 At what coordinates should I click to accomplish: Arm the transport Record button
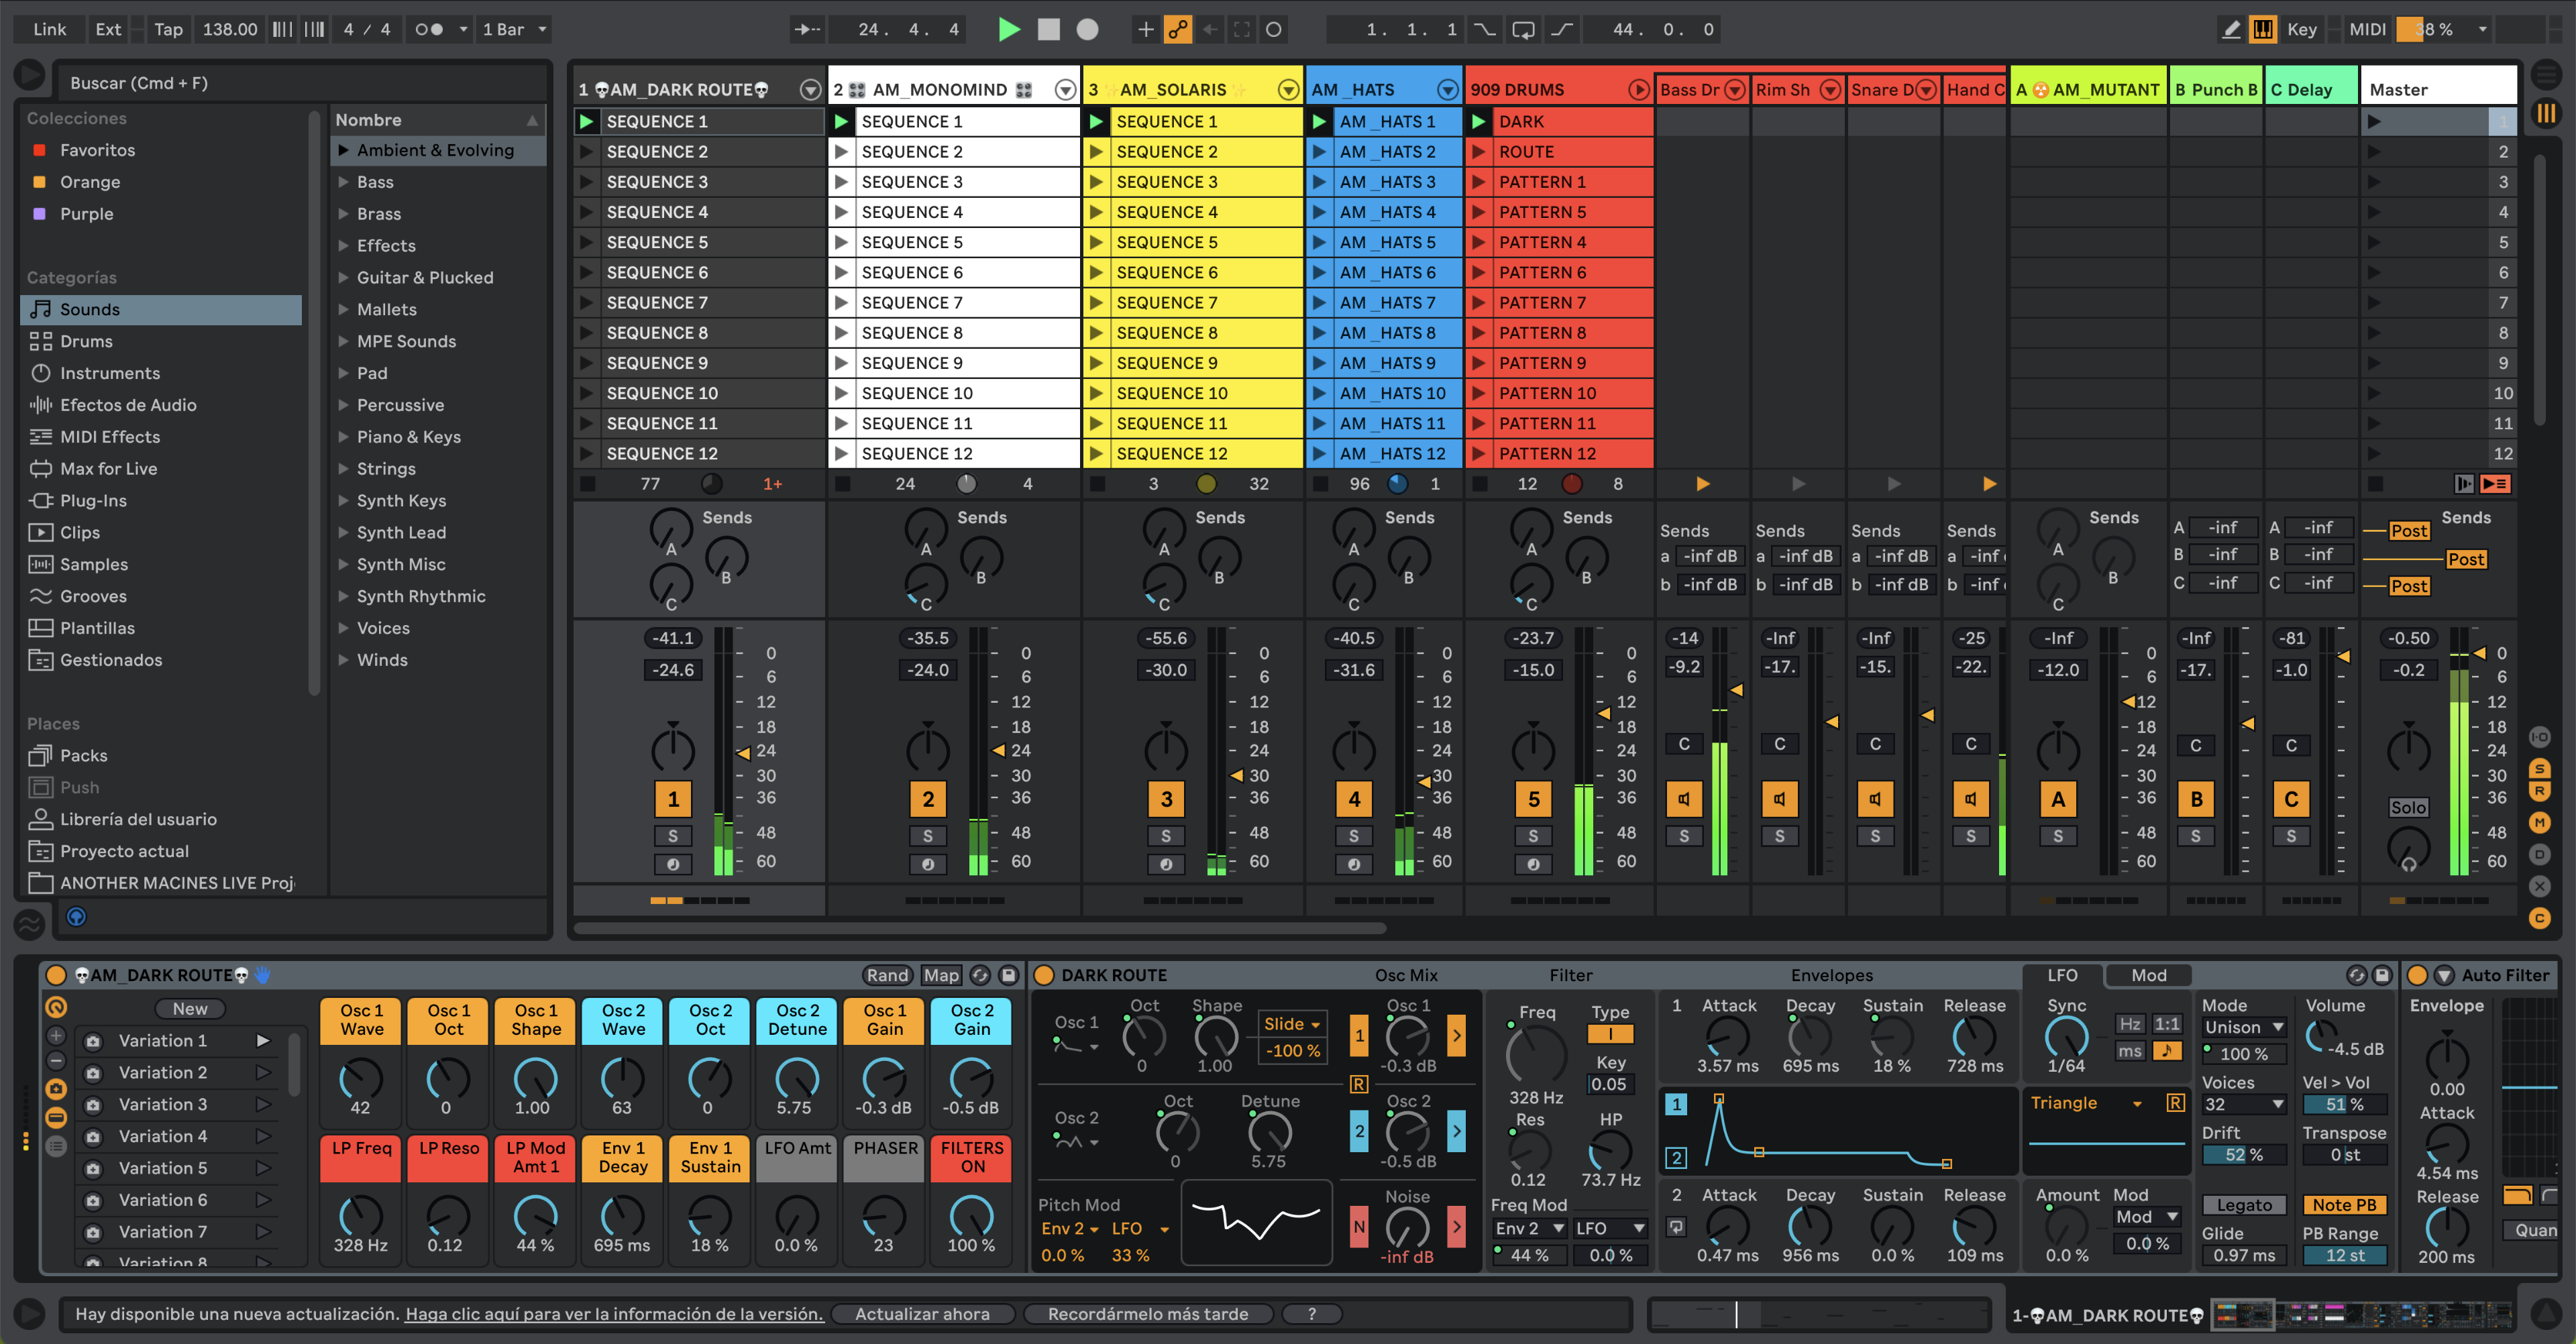click(1087, 30)
